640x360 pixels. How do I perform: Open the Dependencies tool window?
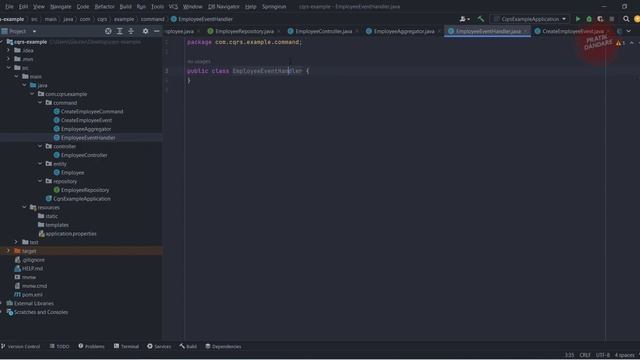[223, 347]
